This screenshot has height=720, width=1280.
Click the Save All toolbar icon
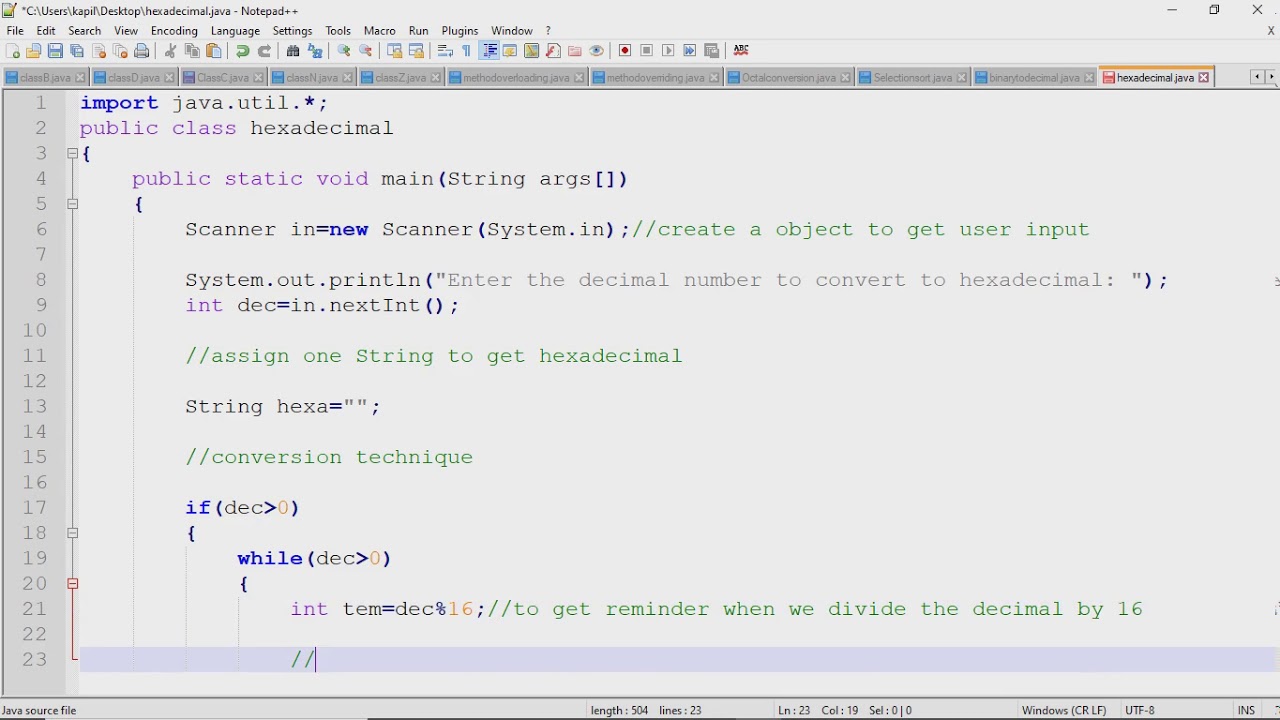(77, 51)
